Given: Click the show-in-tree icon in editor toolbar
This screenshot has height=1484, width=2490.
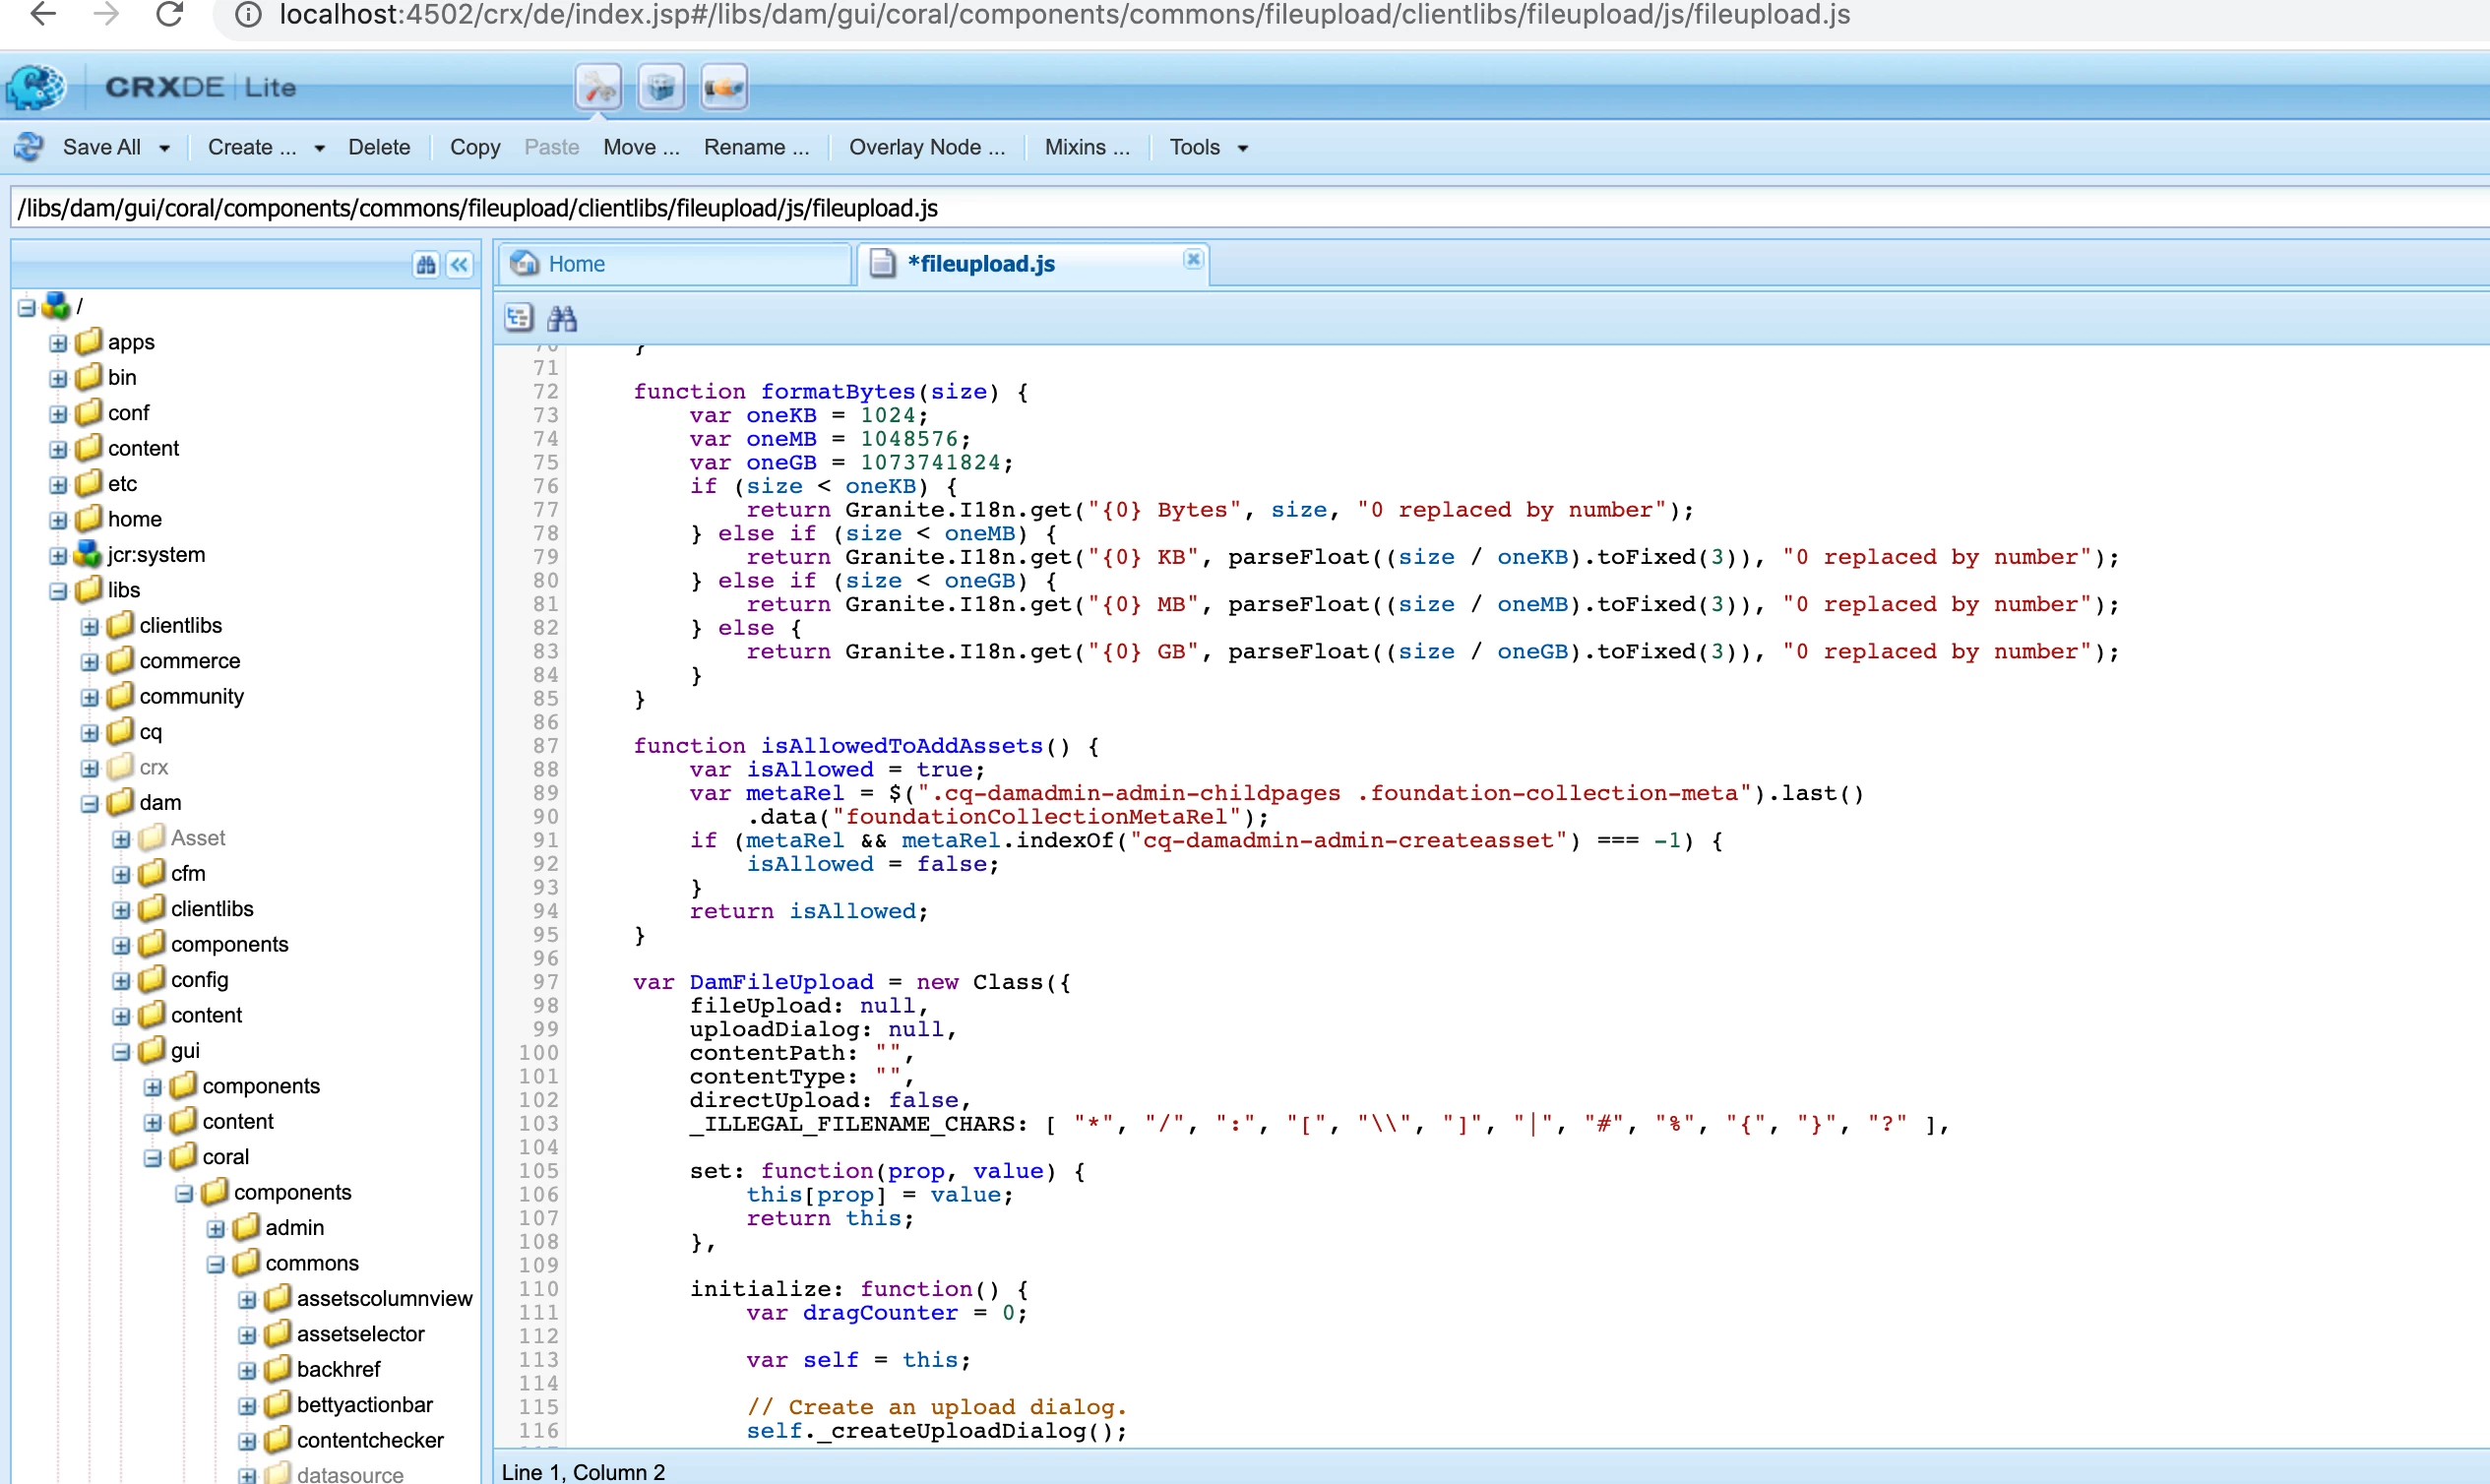Looking at the screenshot, I should 519,318.
